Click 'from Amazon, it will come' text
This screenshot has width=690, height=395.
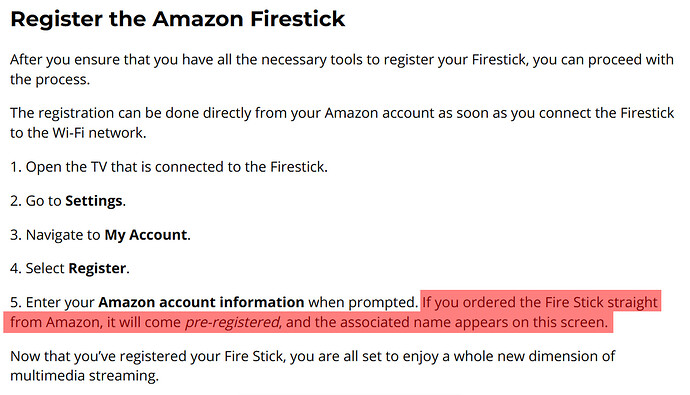tap(95, 322)
